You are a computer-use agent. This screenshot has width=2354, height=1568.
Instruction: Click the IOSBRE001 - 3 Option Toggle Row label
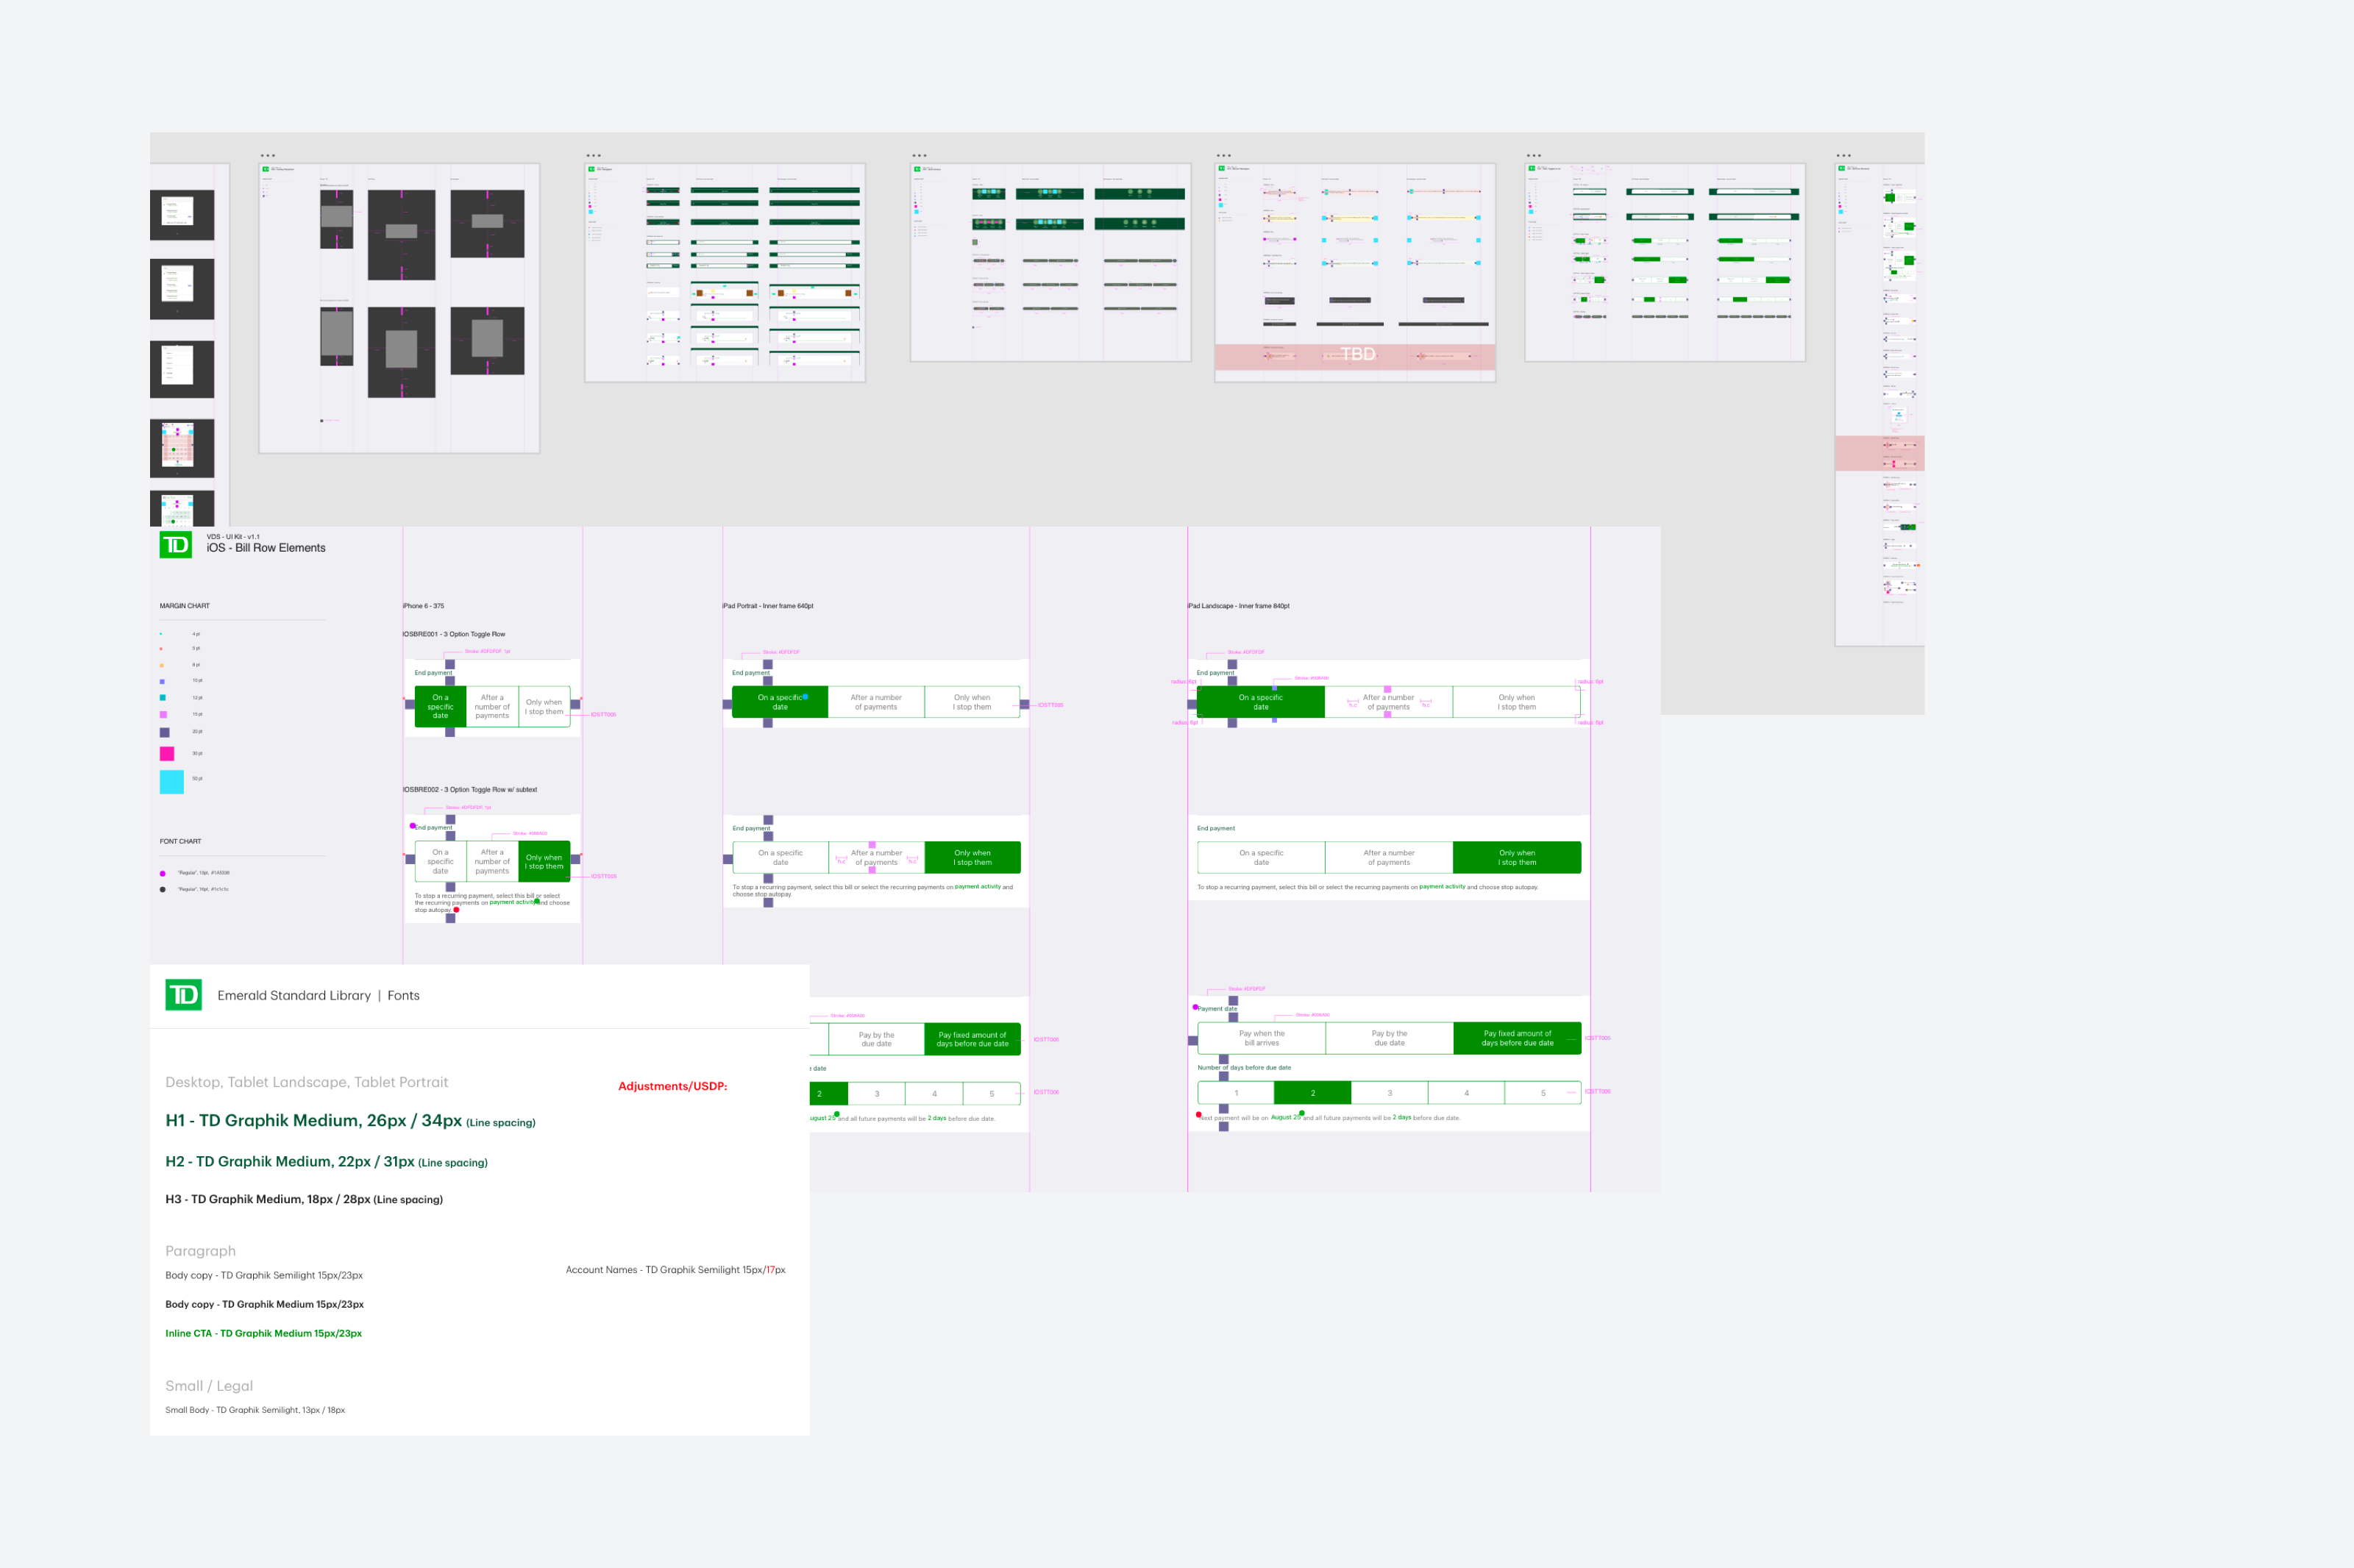454,634
